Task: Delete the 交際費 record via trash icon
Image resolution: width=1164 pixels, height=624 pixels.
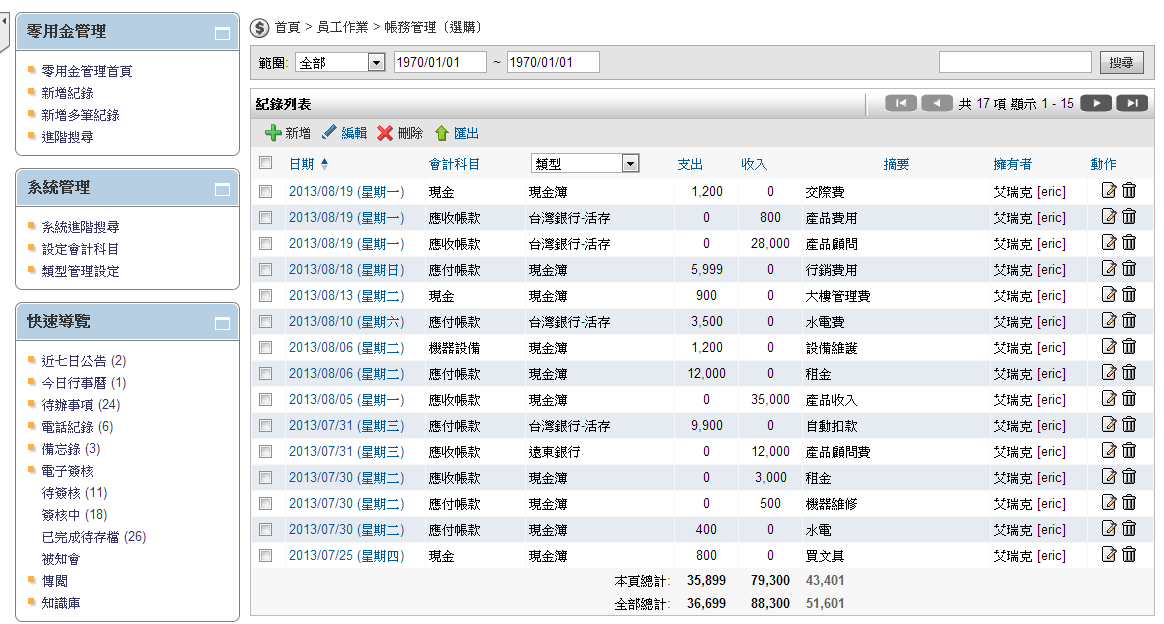Action: (x=1129, y=191)
